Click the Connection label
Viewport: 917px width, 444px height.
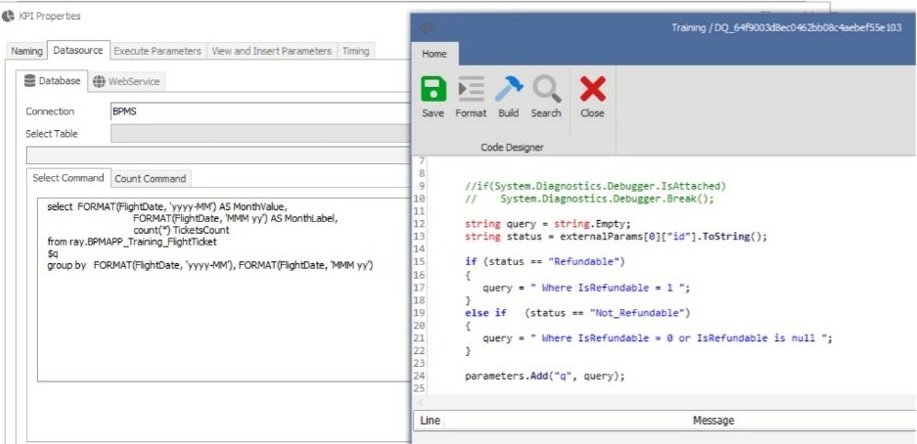coord(50,111)
